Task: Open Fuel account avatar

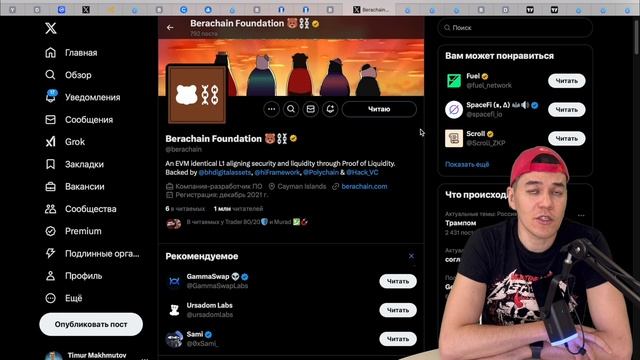Action: click(x=454, y=81)
